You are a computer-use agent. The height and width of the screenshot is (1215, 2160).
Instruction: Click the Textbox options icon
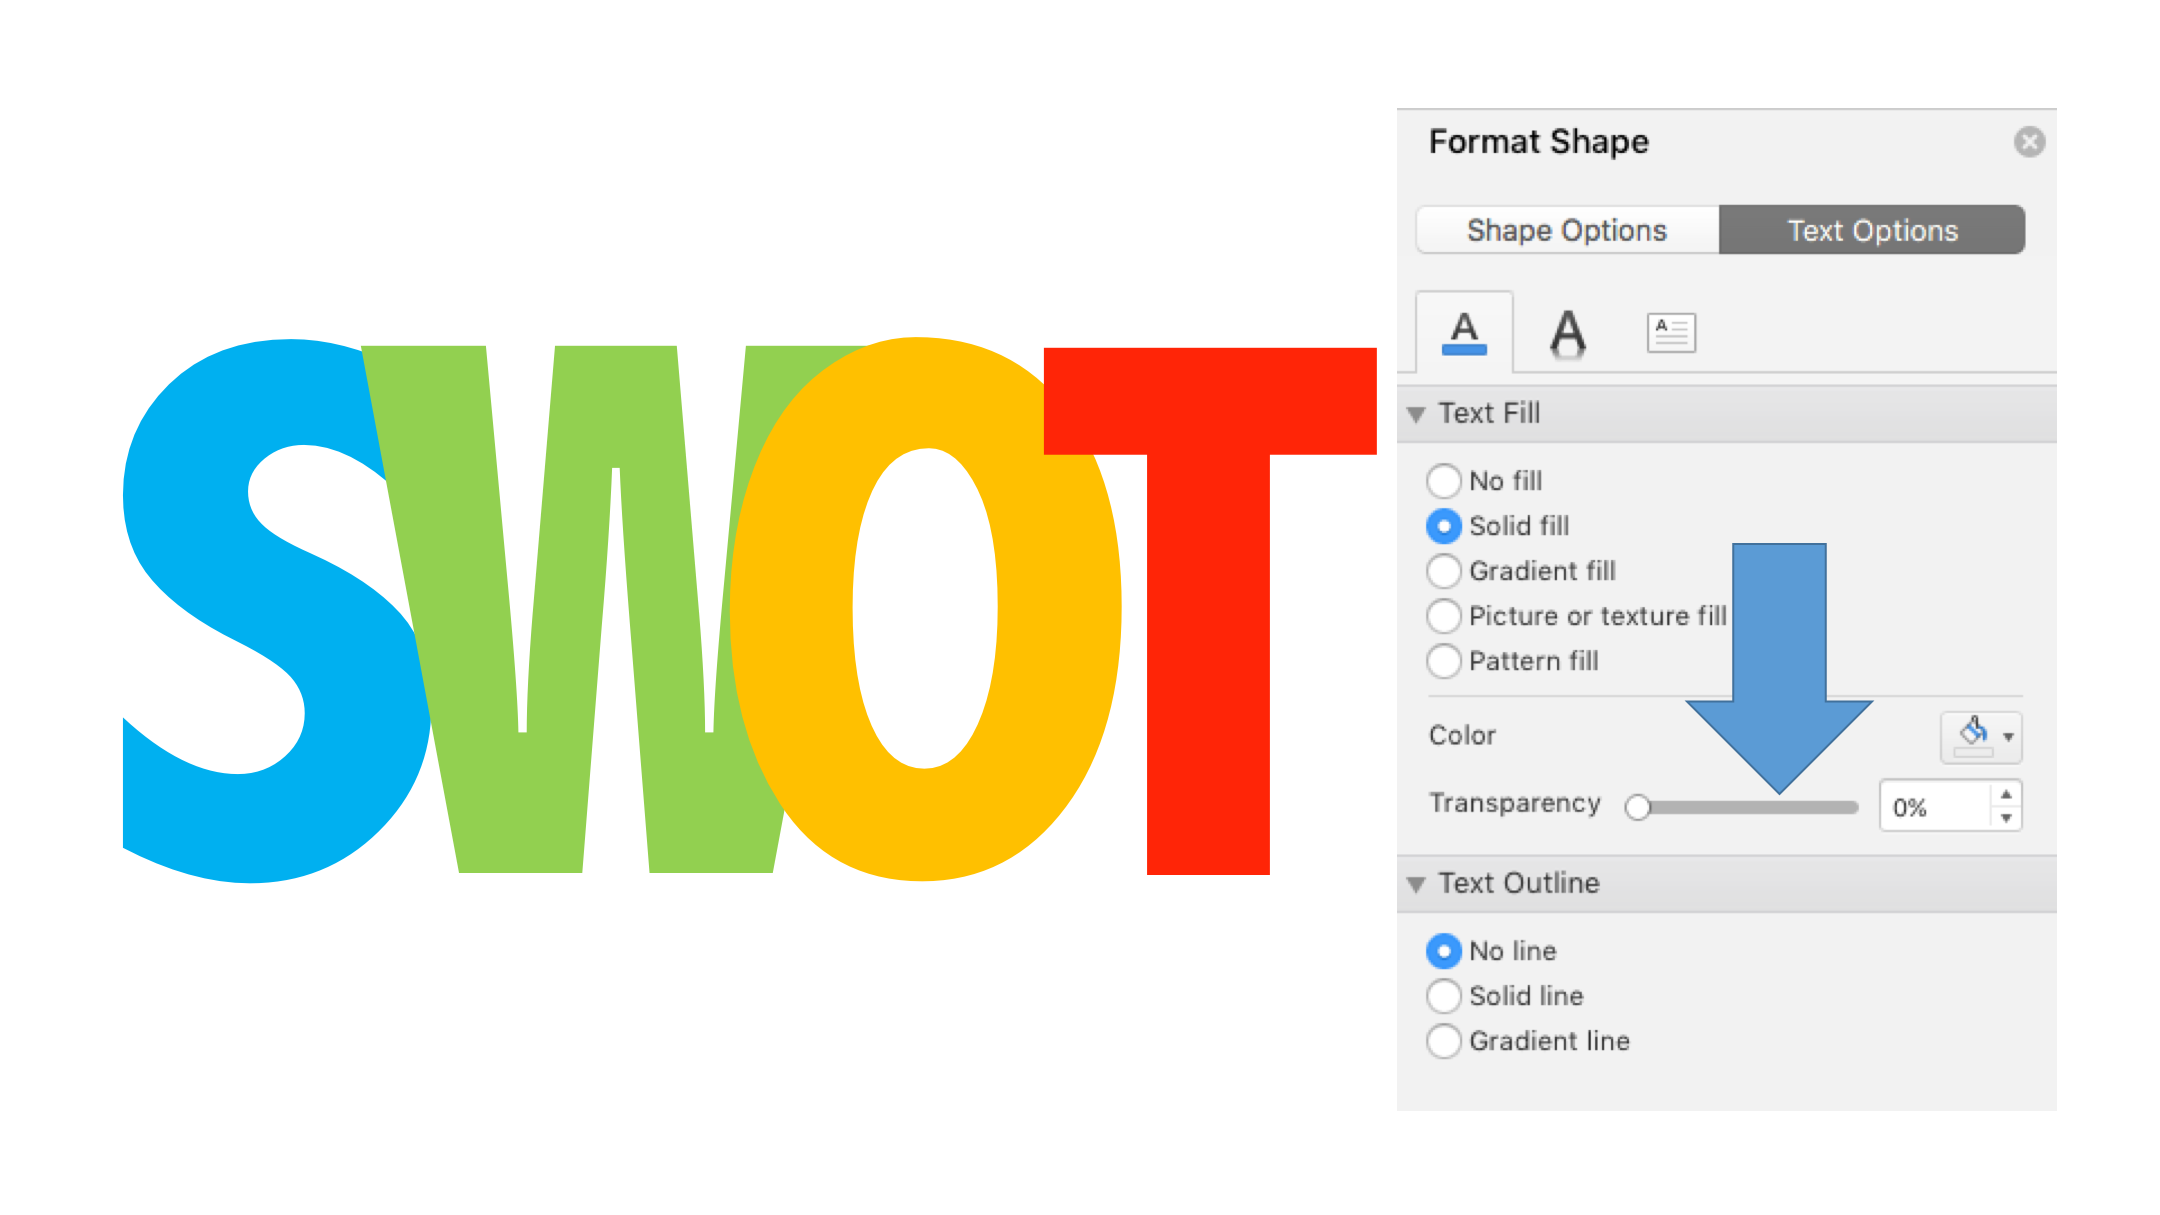tap(1669, 332)
